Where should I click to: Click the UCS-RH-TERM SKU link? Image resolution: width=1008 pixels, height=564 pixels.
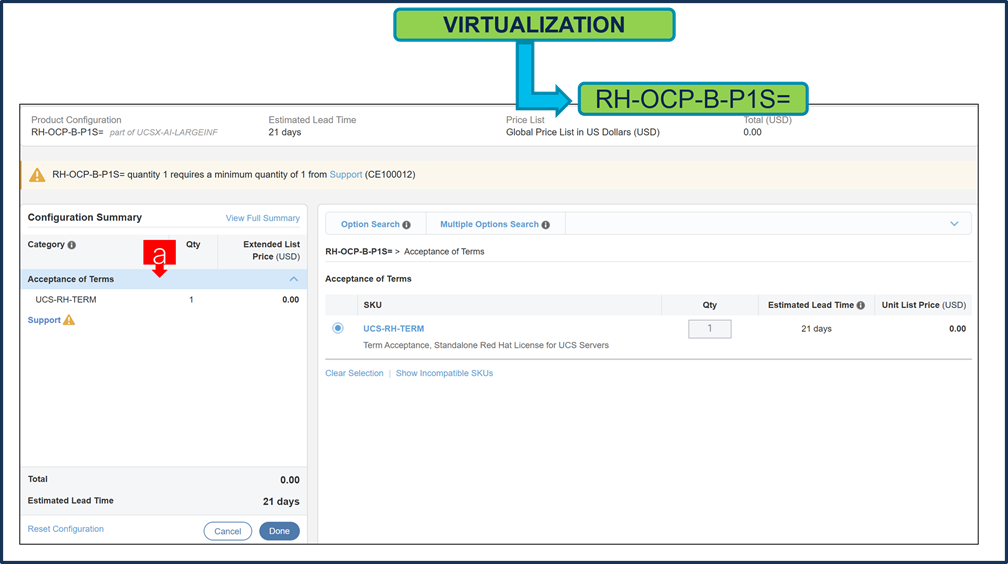[393, 329]
